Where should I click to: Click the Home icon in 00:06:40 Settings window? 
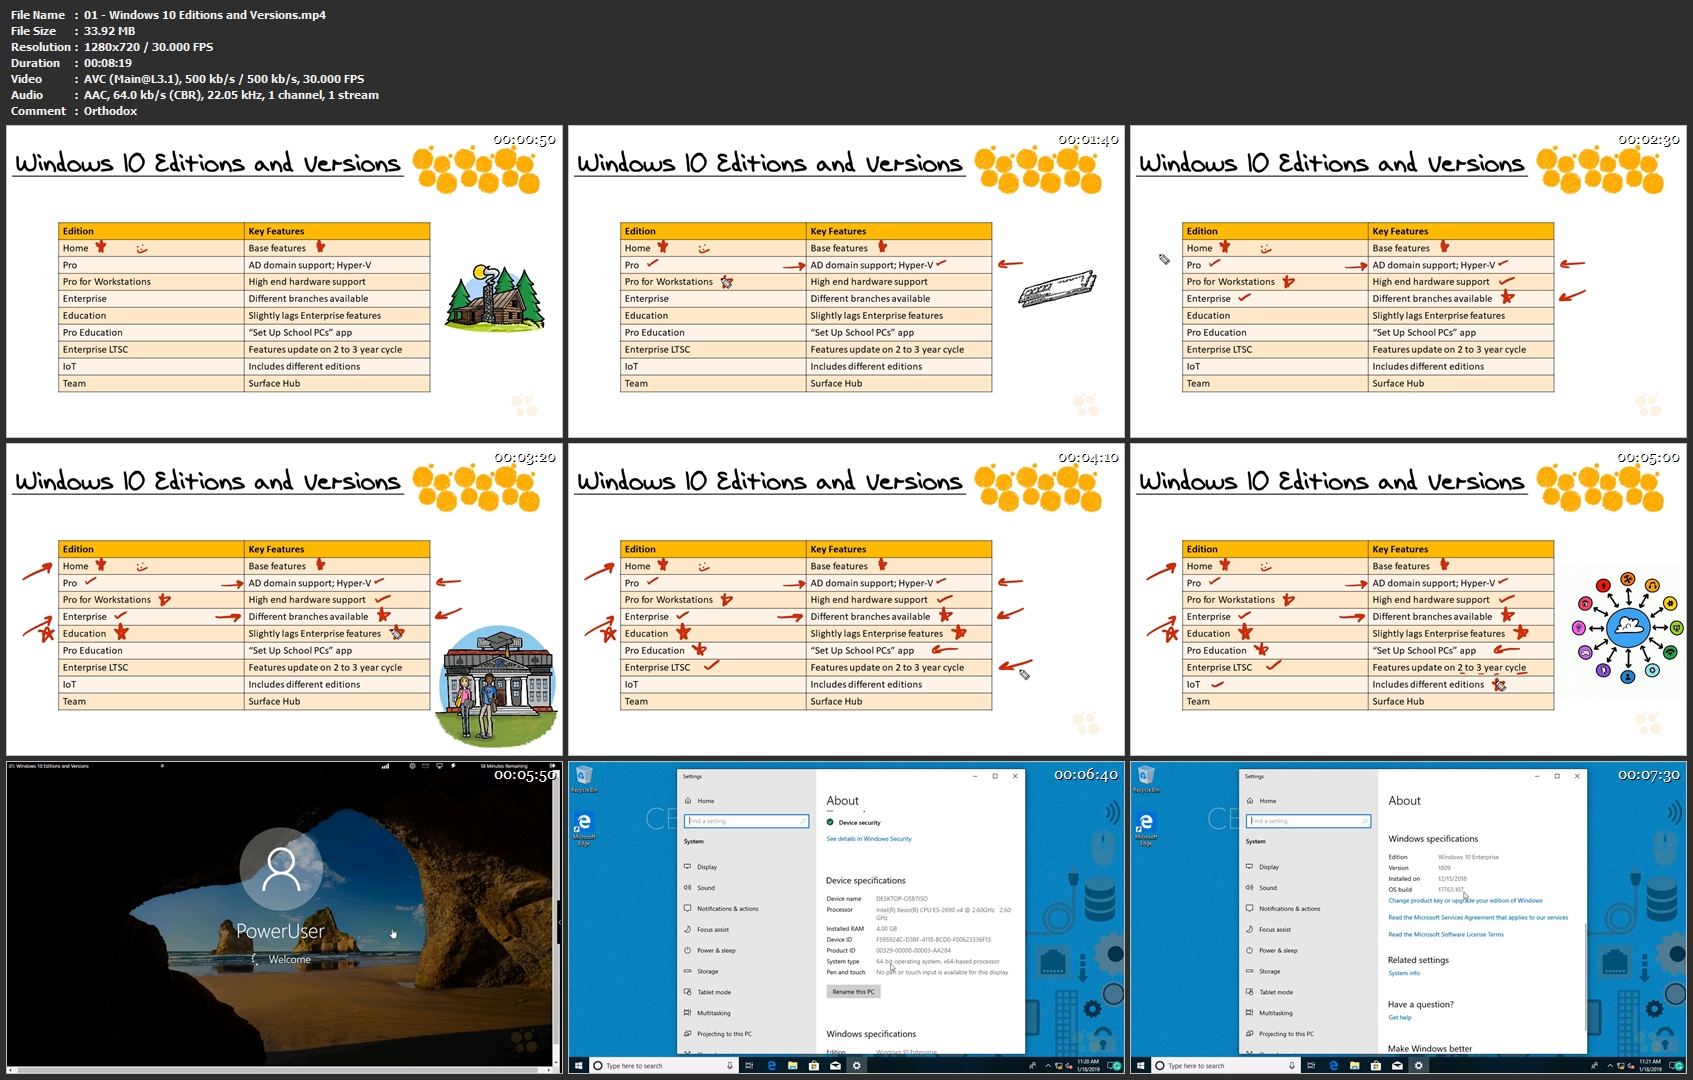[x=688, y=801]
